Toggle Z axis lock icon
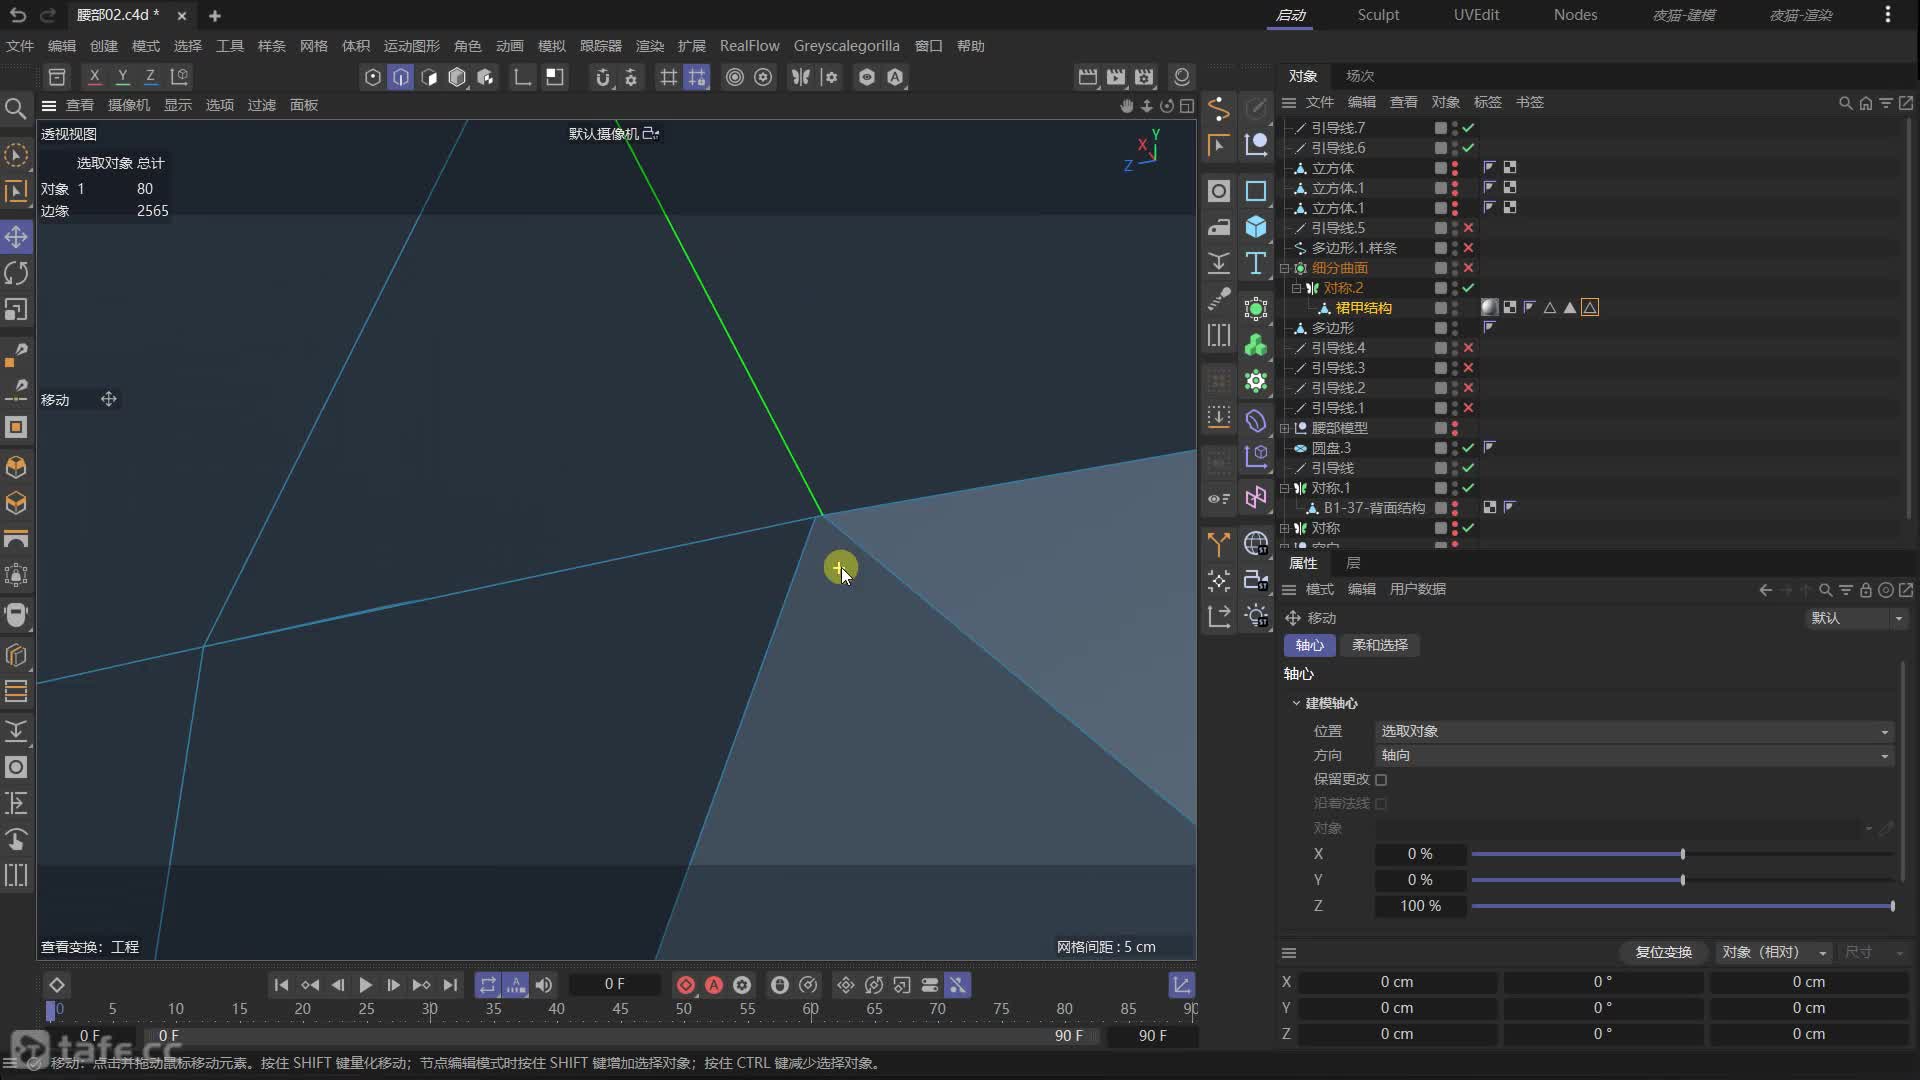 click(x=150, y=76)
